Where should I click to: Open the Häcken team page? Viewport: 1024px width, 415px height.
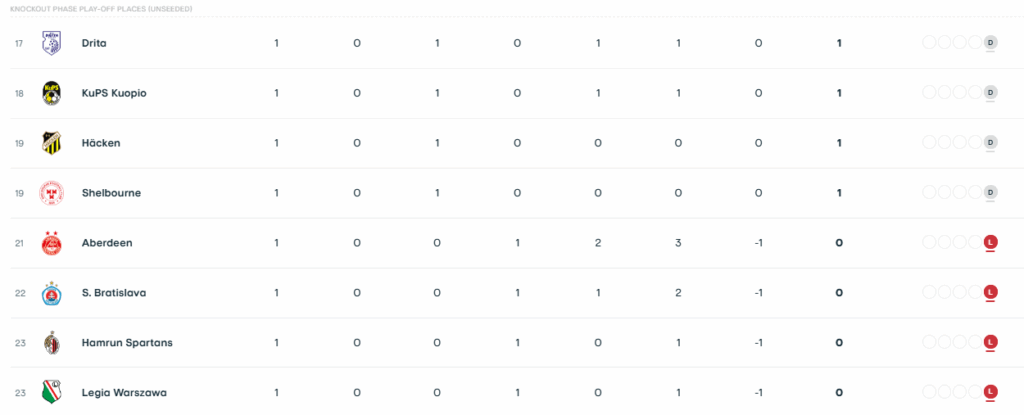coord(101,143)
